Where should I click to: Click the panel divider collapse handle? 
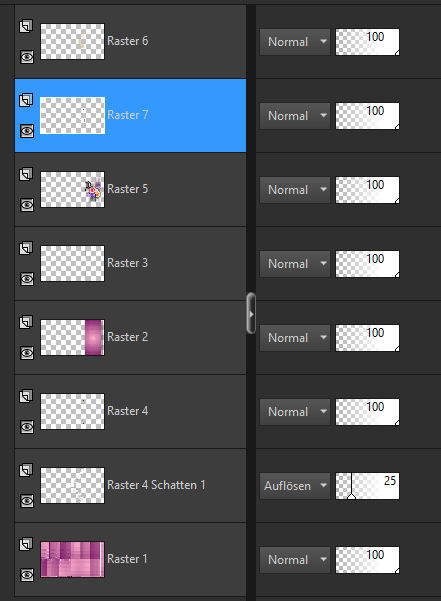[251, 313]
